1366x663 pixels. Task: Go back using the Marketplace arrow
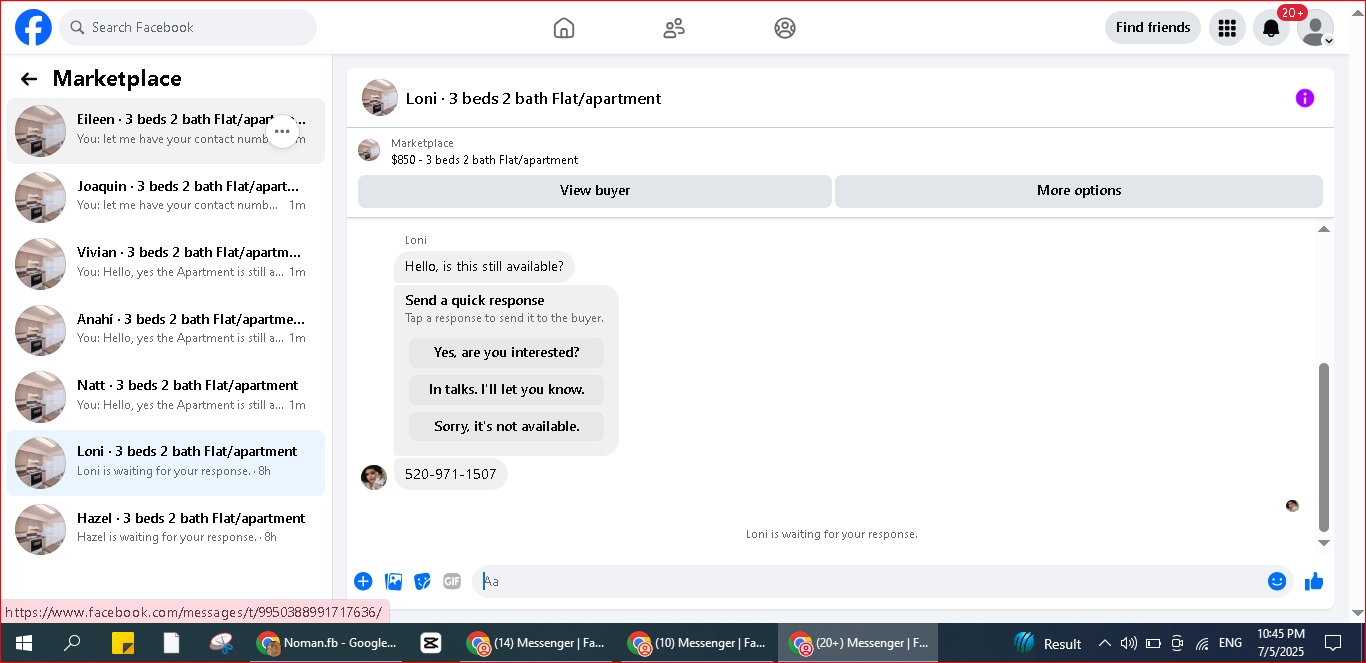29,79
